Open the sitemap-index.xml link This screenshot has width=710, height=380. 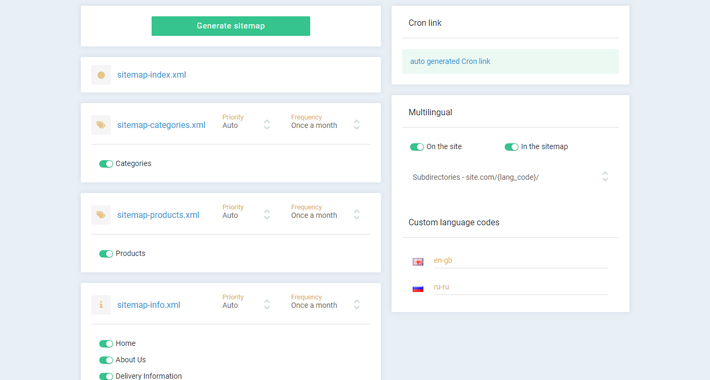[x=151, y=75]
